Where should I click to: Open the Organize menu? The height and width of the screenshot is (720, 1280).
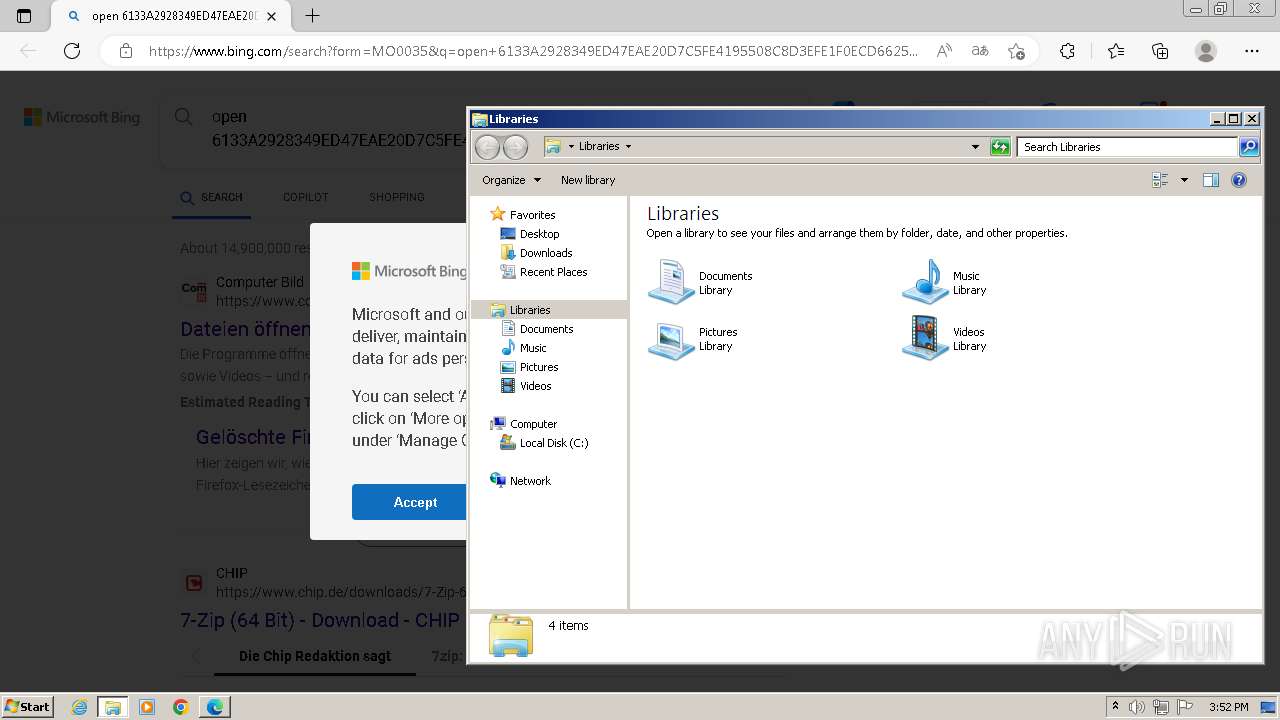click(x=511, y=180)
